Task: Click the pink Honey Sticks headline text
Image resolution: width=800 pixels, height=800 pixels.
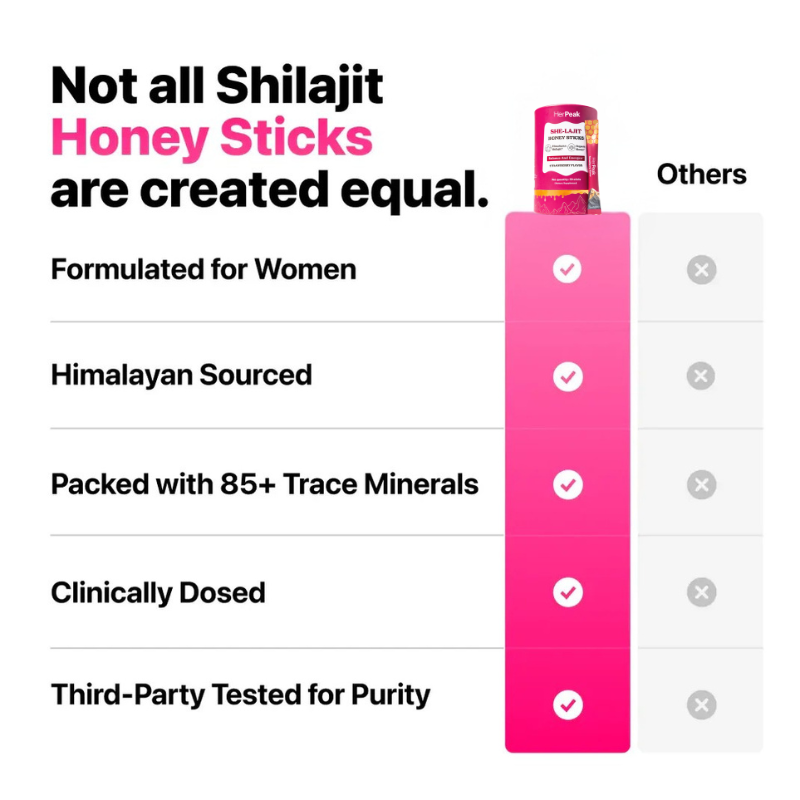Action: point(211,138)
